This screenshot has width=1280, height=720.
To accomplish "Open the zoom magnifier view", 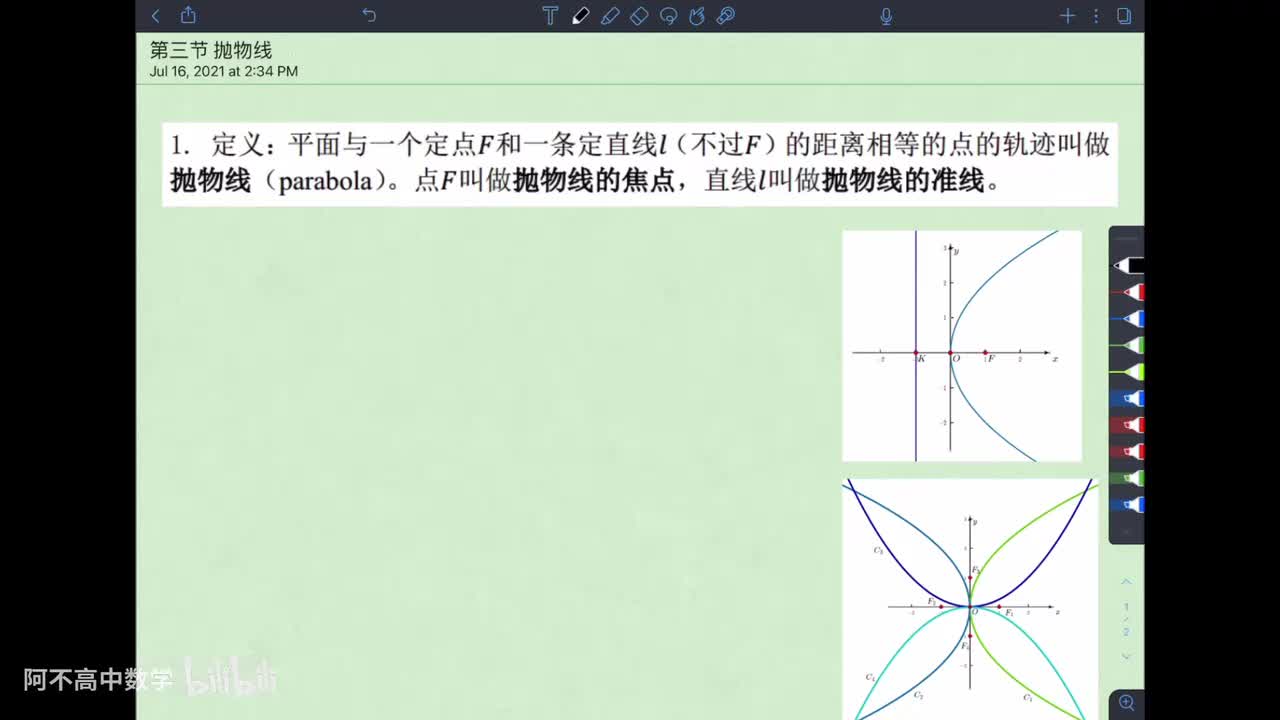I will click(x=1127, y=703).
